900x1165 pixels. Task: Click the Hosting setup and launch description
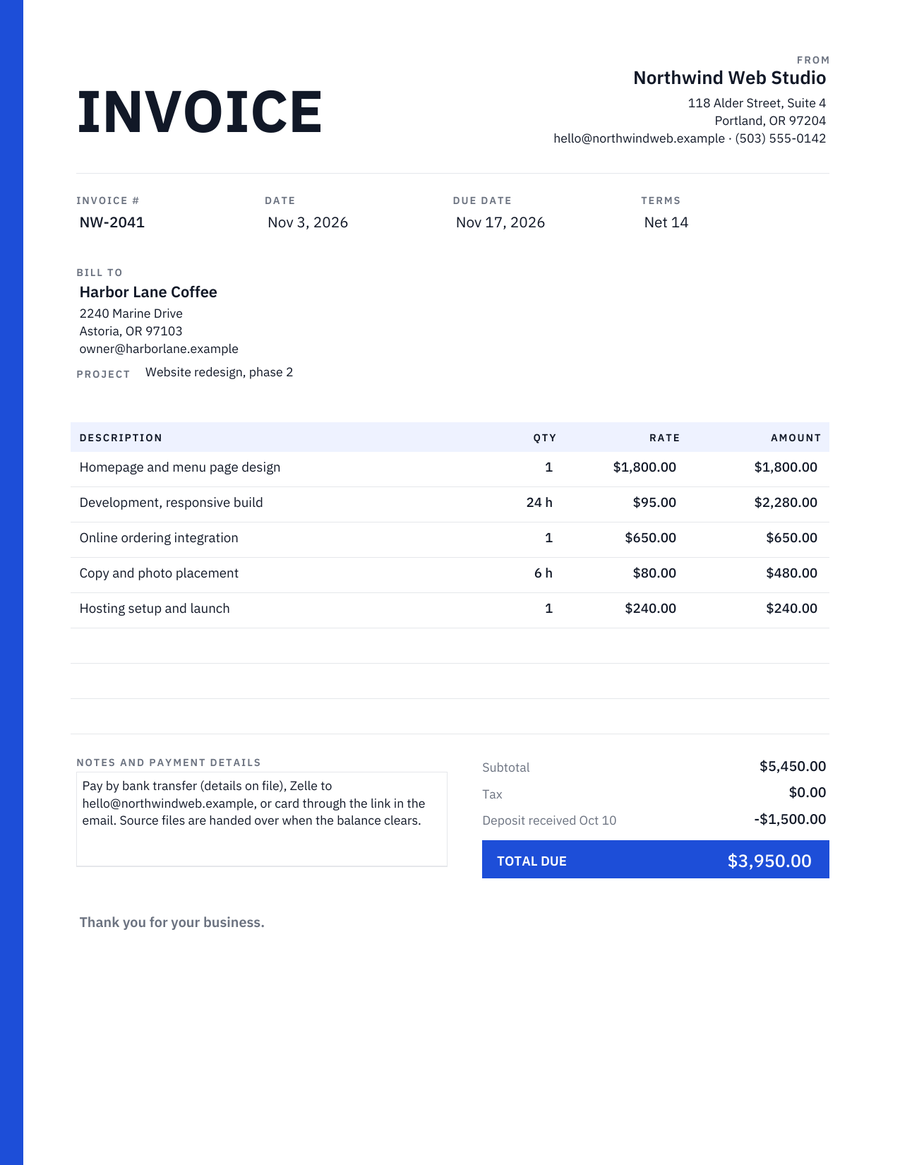point(155,609)
